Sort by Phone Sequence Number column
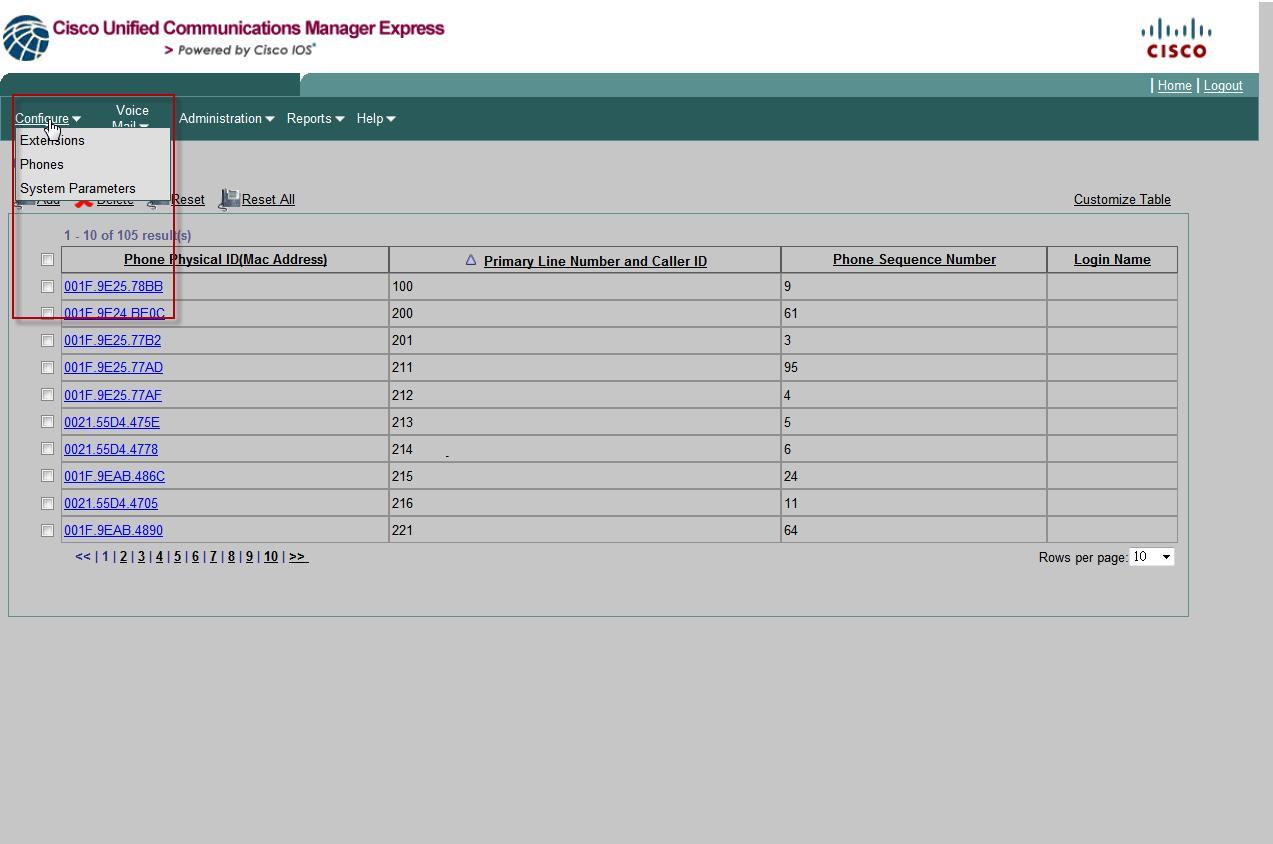Screen dimensions: 1273x844 pos(914,260)
